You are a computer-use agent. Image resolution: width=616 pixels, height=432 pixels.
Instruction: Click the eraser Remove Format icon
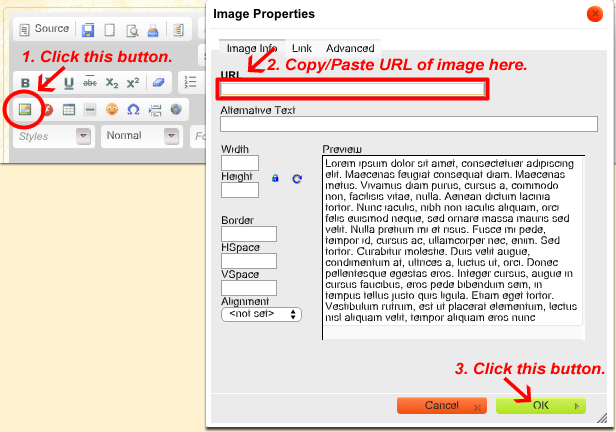[159, 83]
